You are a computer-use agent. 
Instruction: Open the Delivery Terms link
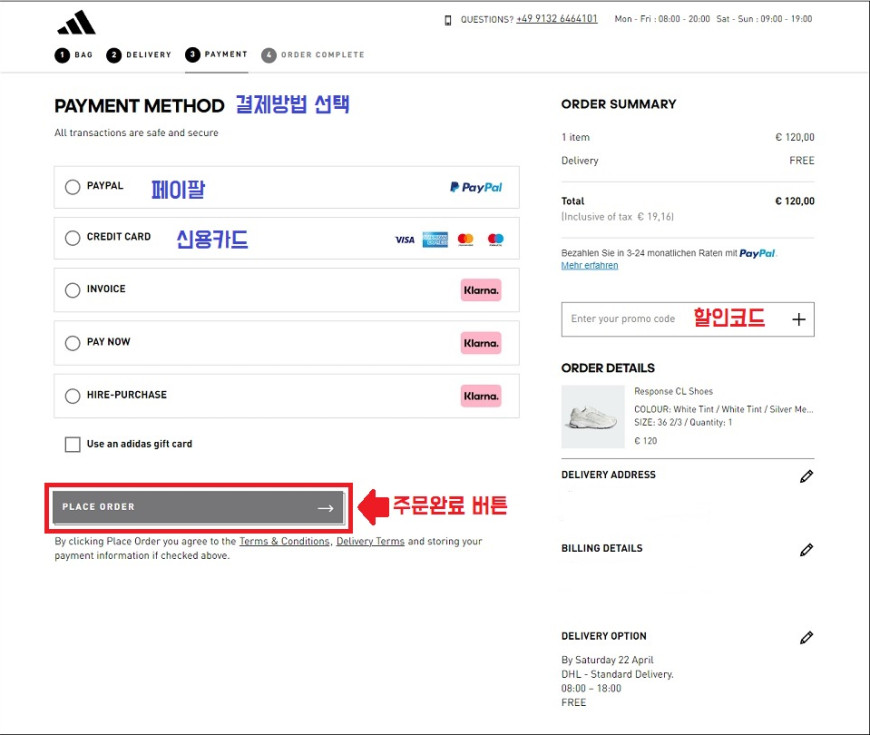[x=370, y=541]
